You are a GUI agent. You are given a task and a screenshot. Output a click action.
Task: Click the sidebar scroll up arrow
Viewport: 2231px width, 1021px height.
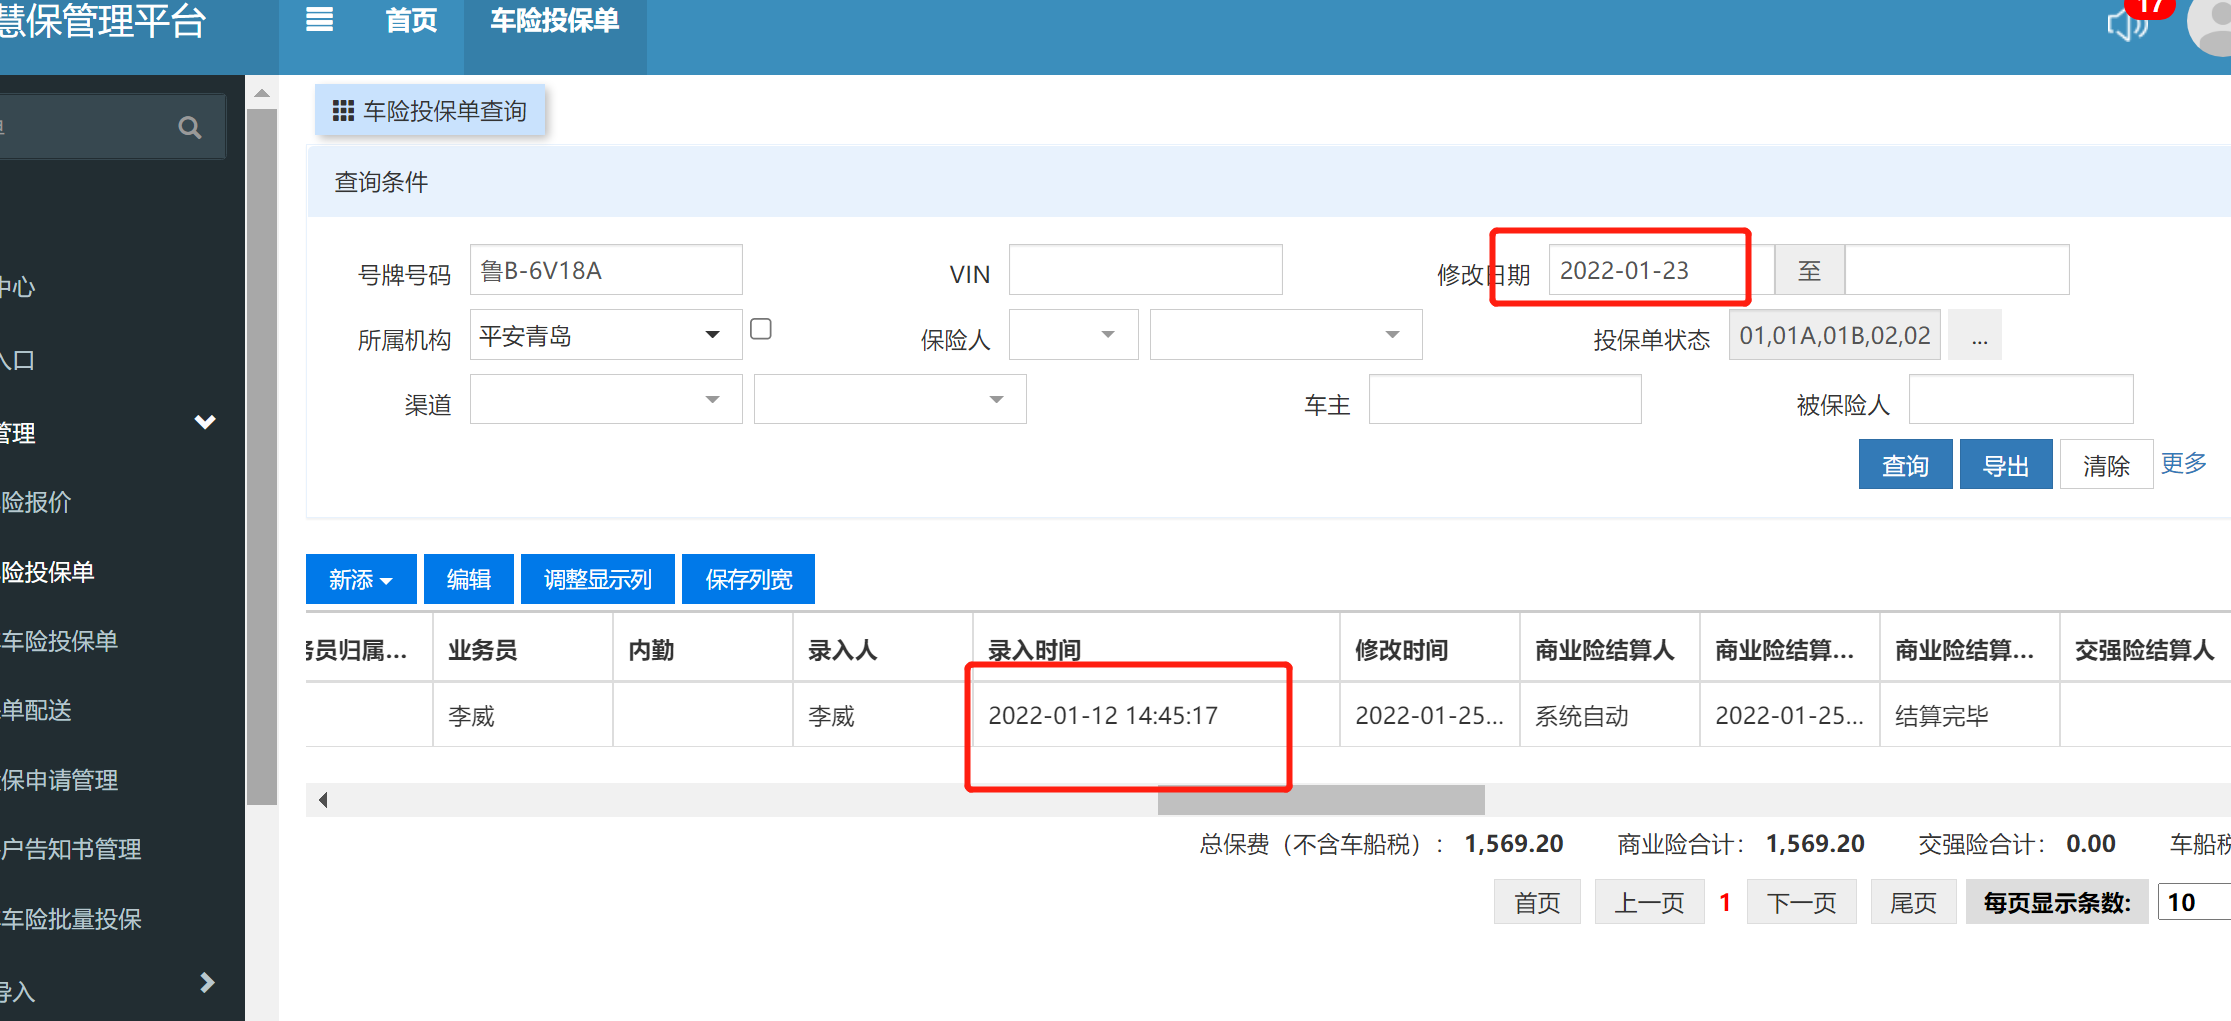[x=262, y=93]
